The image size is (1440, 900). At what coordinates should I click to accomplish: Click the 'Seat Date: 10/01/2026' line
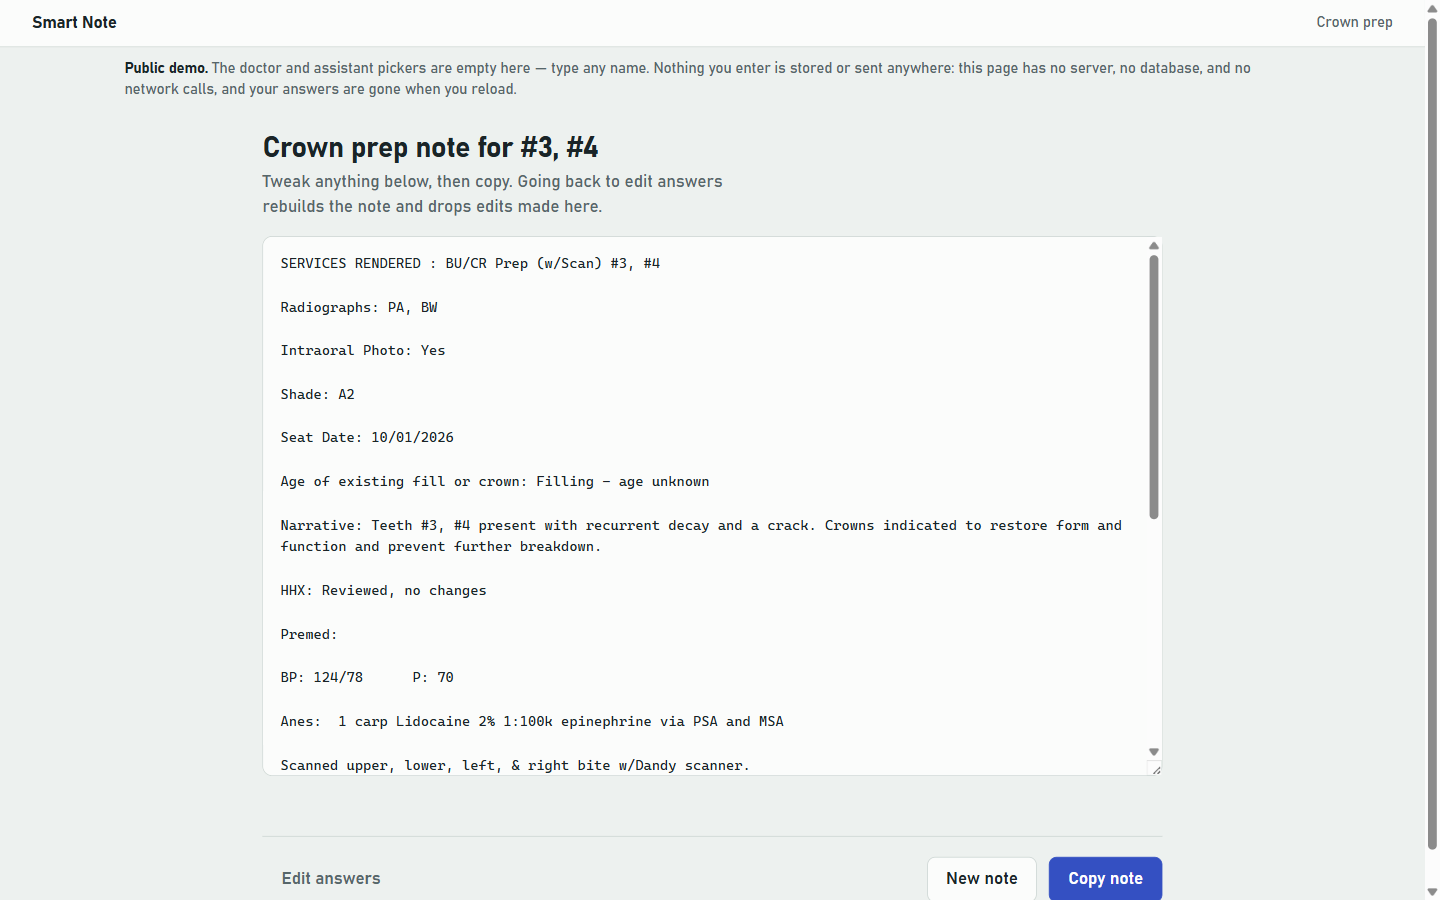point(367,437)
